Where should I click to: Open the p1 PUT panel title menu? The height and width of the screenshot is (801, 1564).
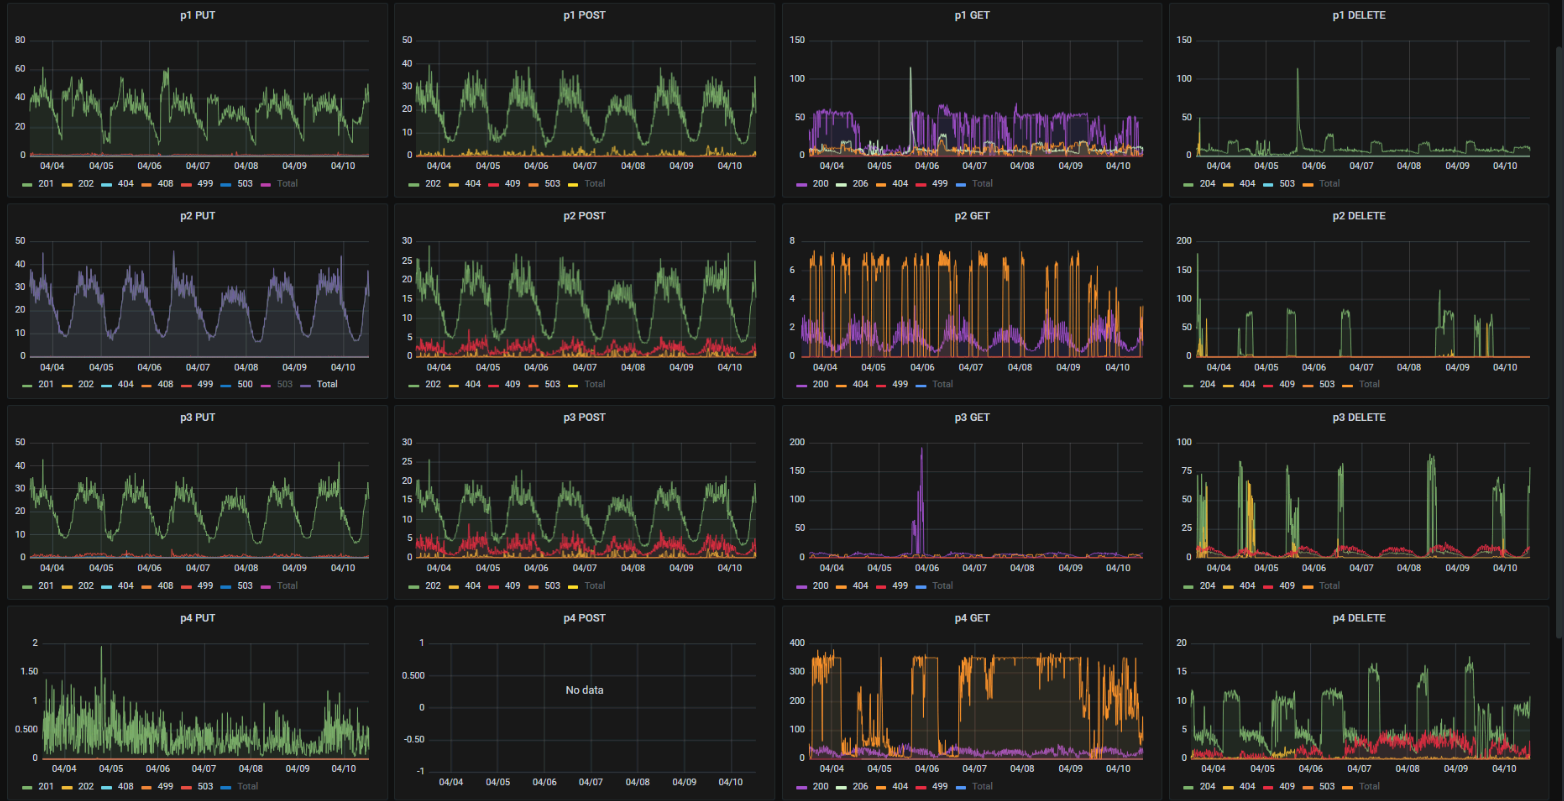[x=198, y=15]
